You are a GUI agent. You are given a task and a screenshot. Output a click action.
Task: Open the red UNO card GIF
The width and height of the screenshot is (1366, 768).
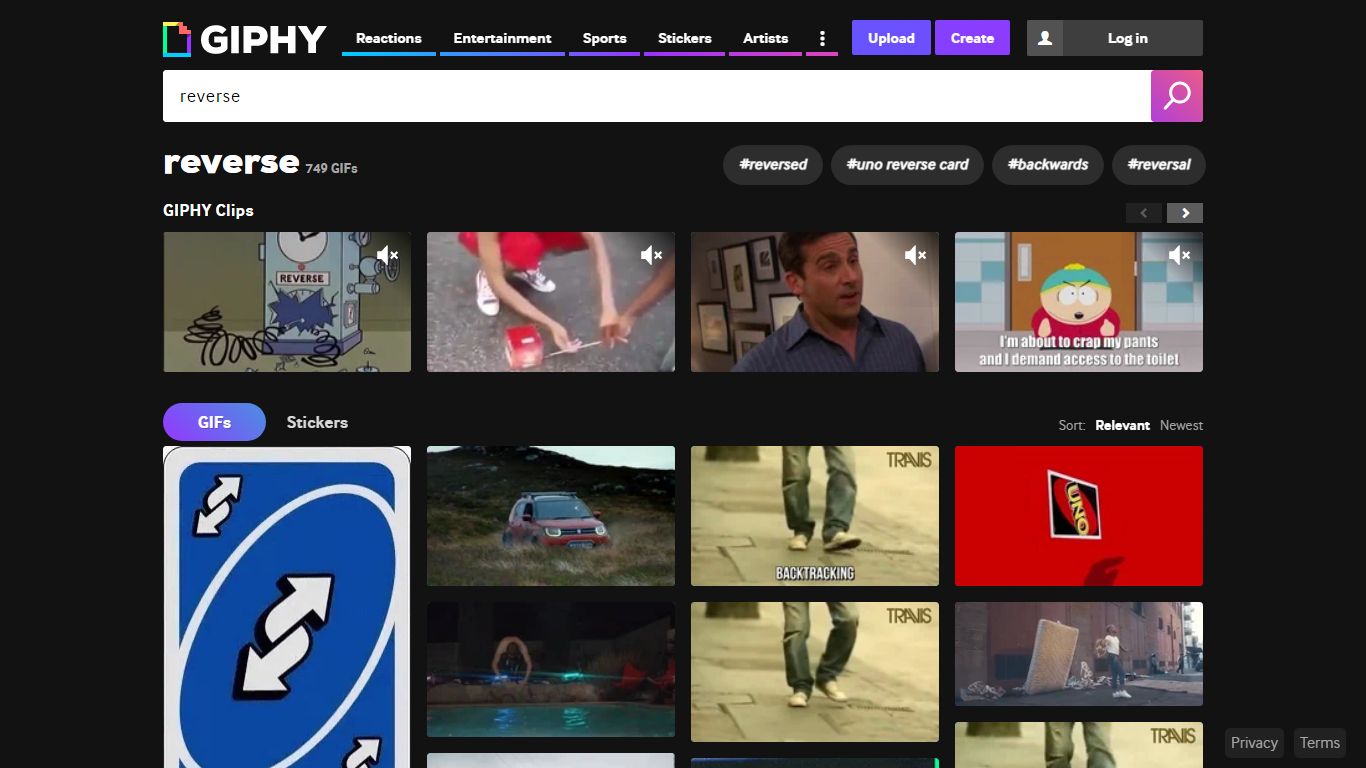coord(1079,516)
